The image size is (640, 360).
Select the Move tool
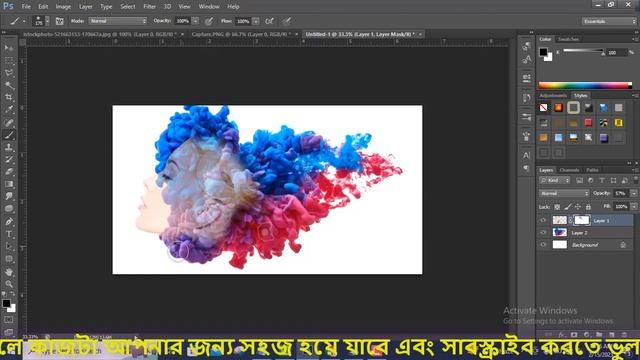click(9, 48)
